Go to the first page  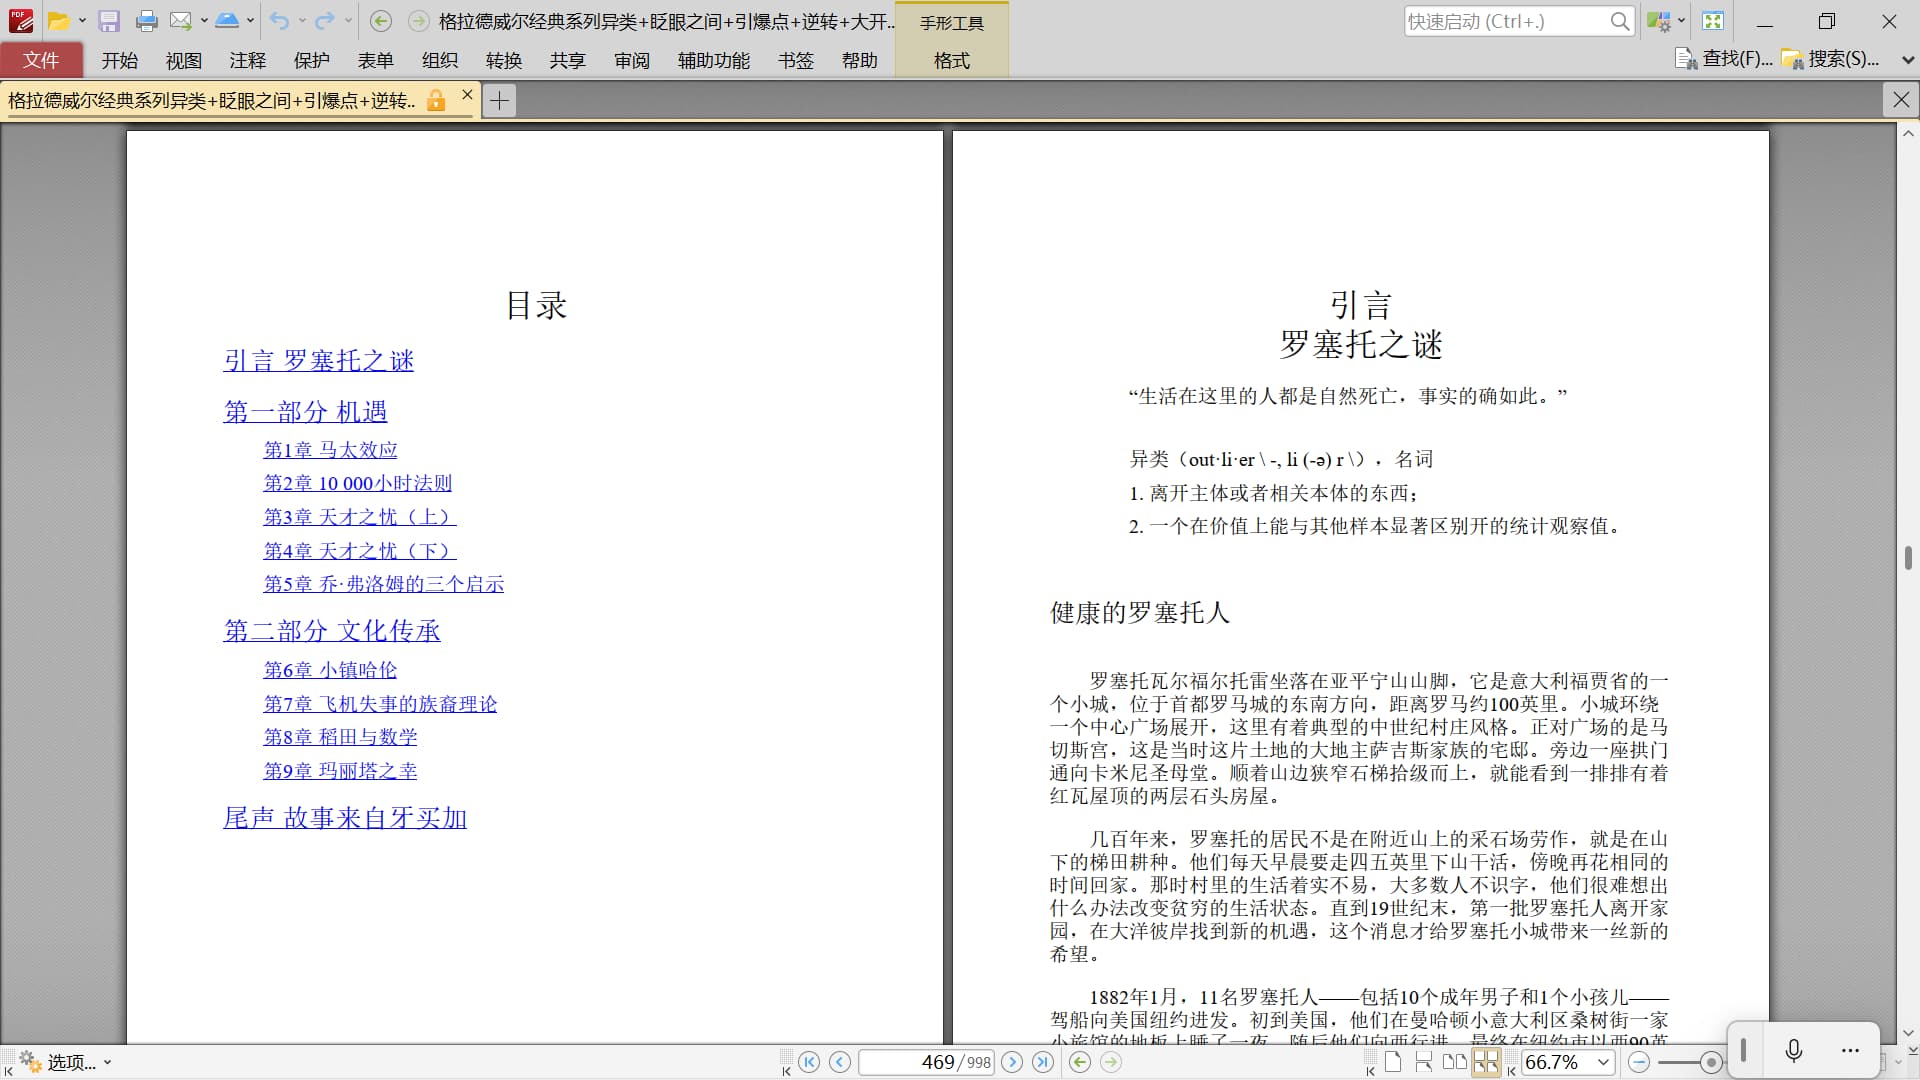[809, 1062]
